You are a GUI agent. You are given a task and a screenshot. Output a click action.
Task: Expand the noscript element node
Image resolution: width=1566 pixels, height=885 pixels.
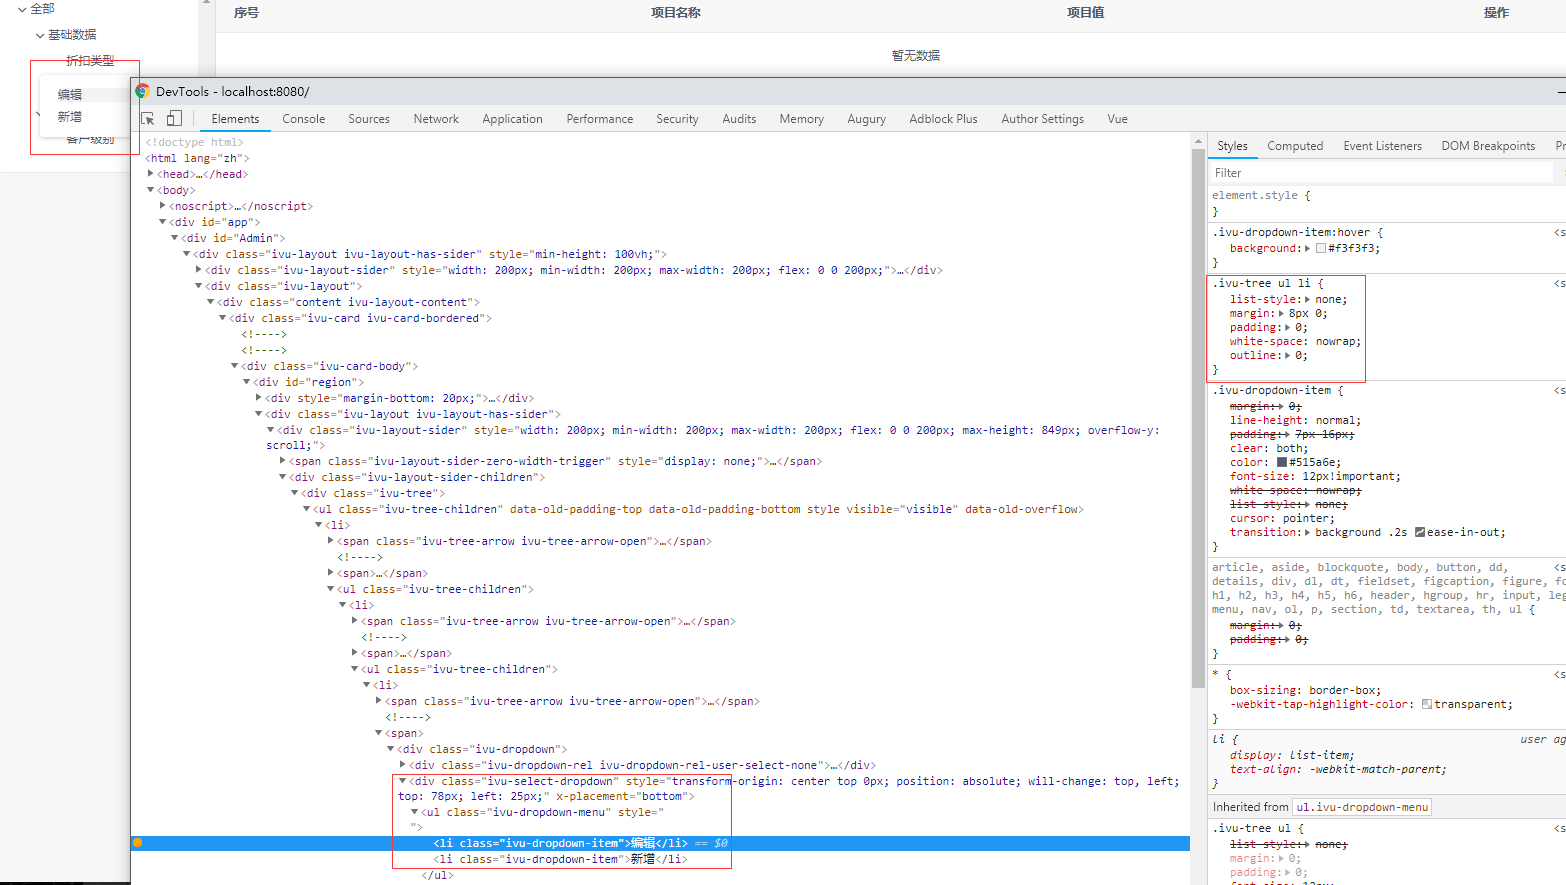(163, 205)
